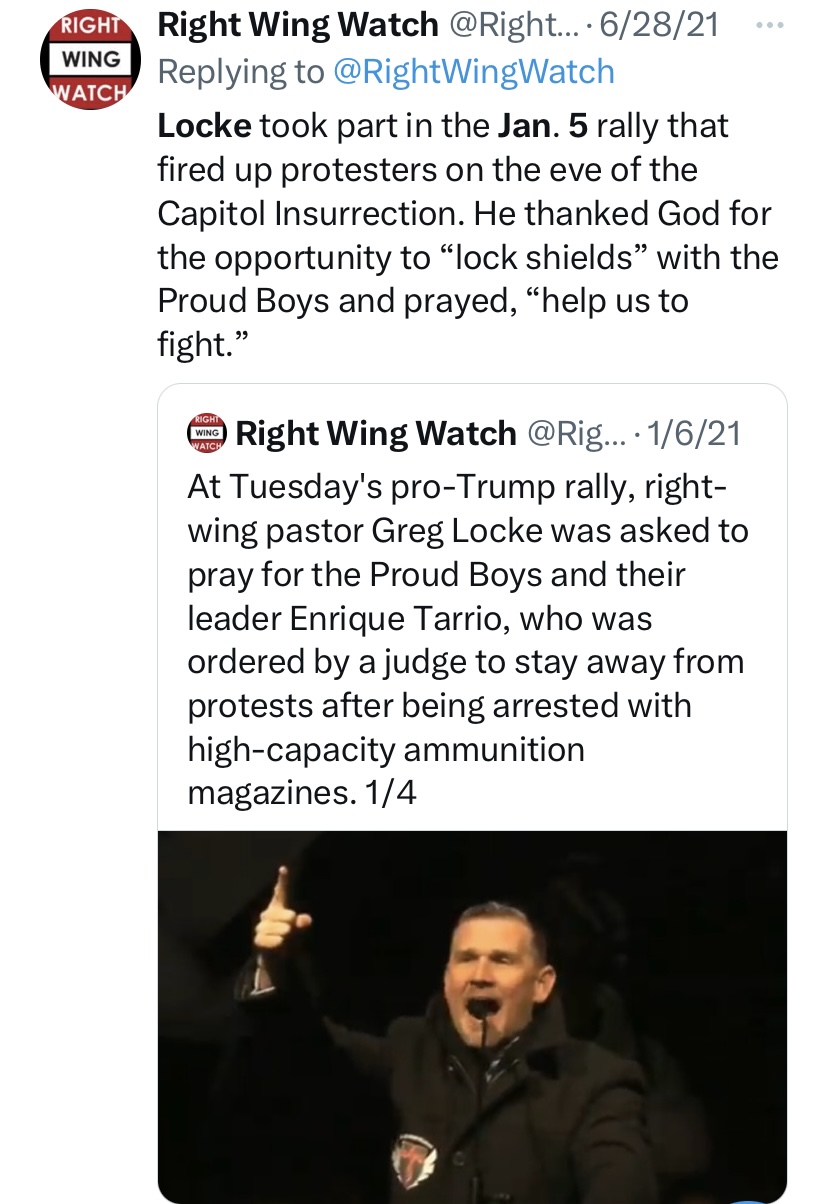Open the @RightWingWatch mention in Replying to
The width and height of the screenshot is (828, 1204).
tap(473, 71)
